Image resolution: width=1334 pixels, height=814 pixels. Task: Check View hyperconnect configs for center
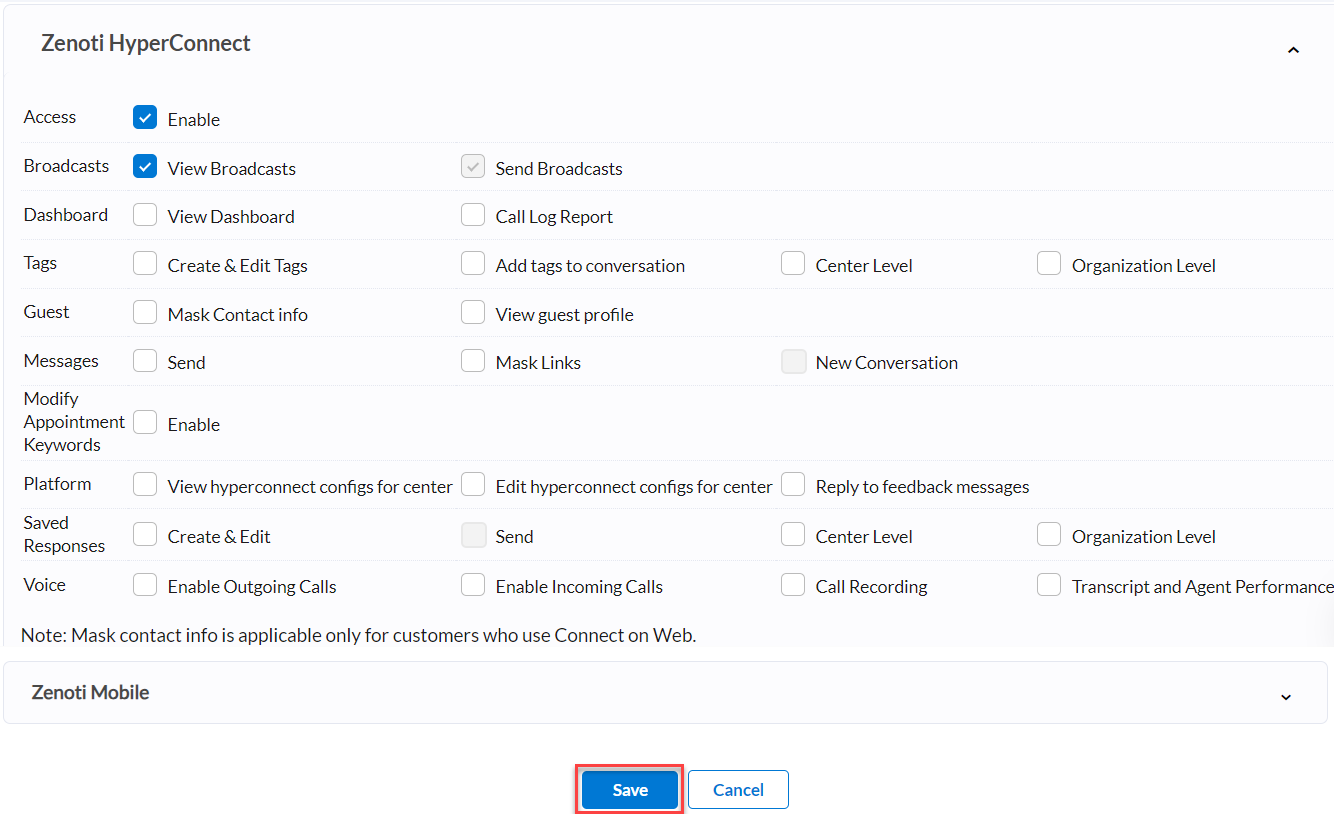pos(145,485)
